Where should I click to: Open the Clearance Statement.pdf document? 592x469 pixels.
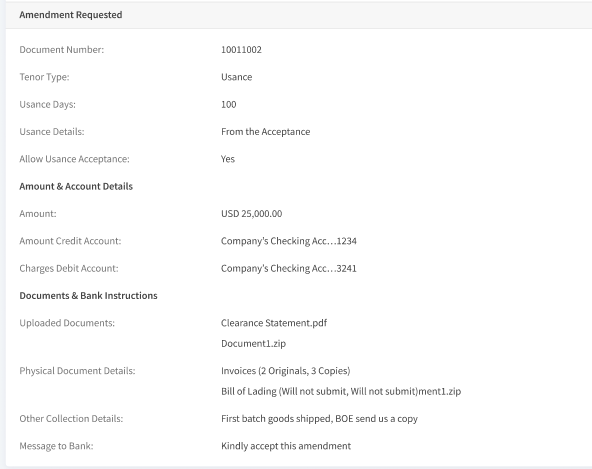click(x=274, y=323)
